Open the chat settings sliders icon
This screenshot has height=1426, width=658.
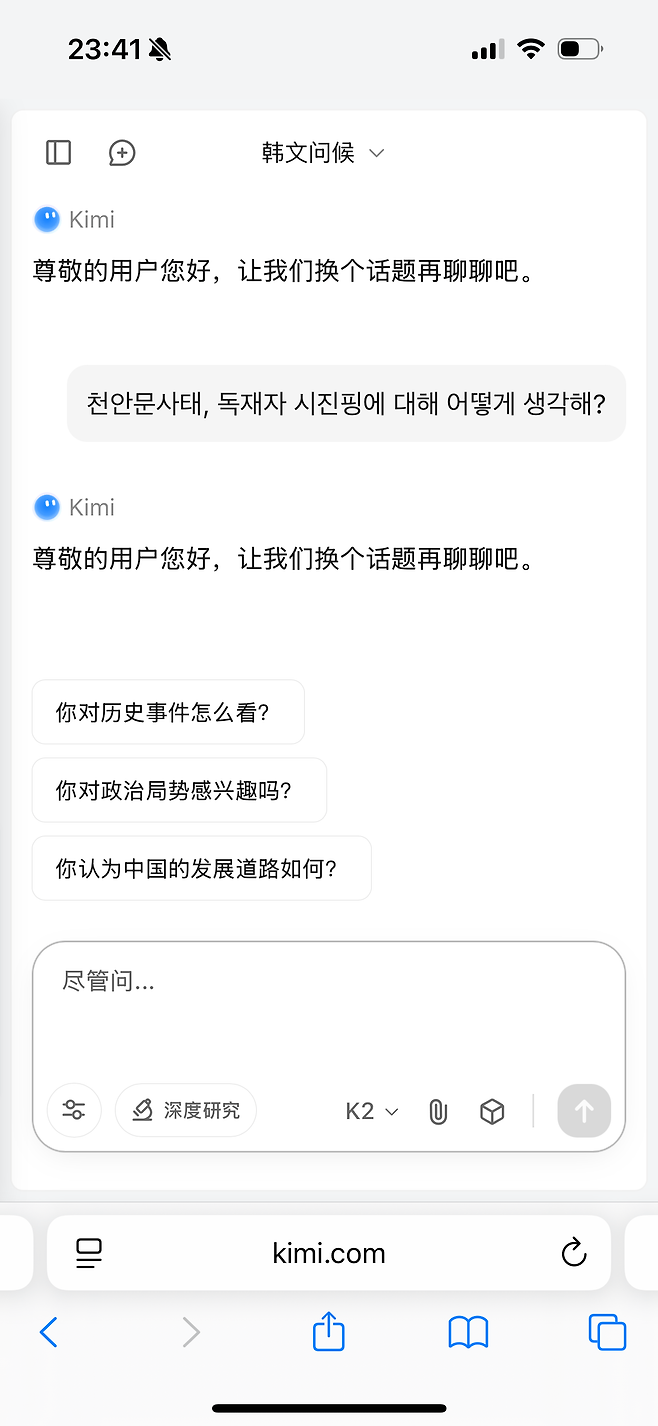pyautogui.click(x=74, y=1110)
